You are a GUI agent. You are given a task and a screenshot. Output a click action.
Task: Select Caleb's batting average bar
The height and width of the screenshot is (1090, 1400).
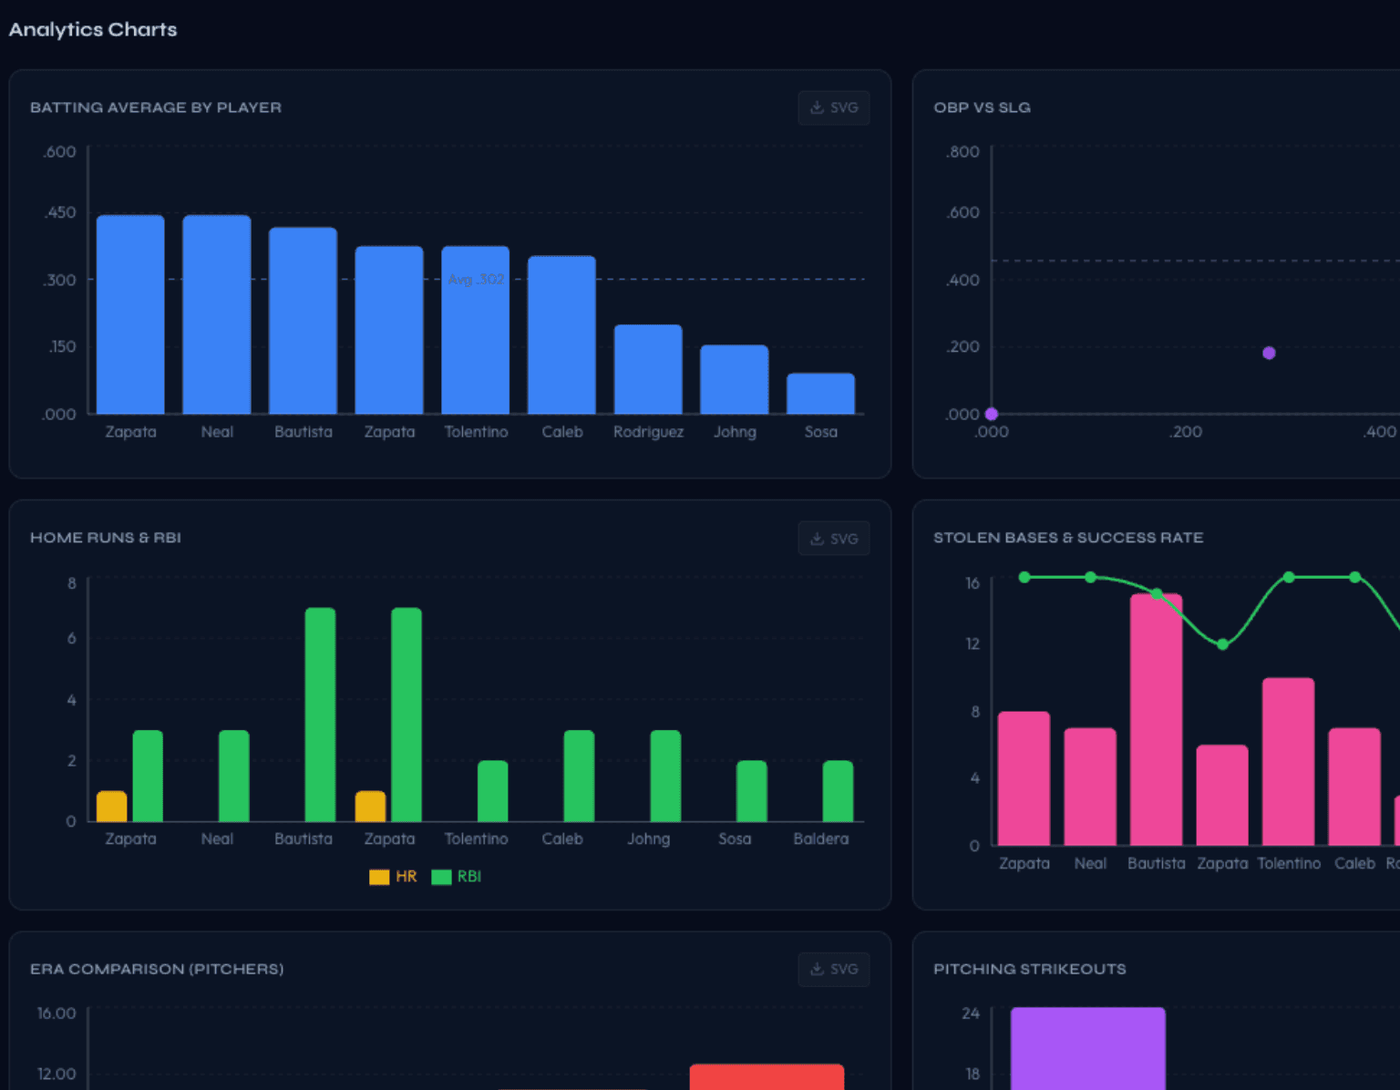(x=562, y=335)
